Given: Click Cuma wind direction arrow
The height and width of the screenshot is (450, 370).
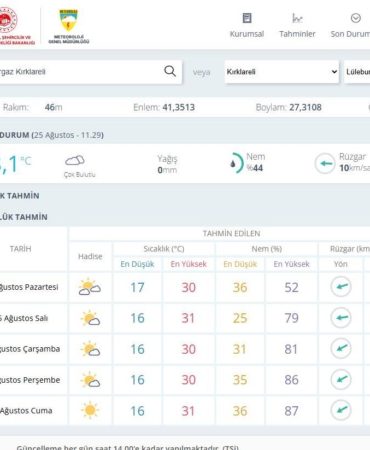Looking at the screenshot, I should (341, 410).
